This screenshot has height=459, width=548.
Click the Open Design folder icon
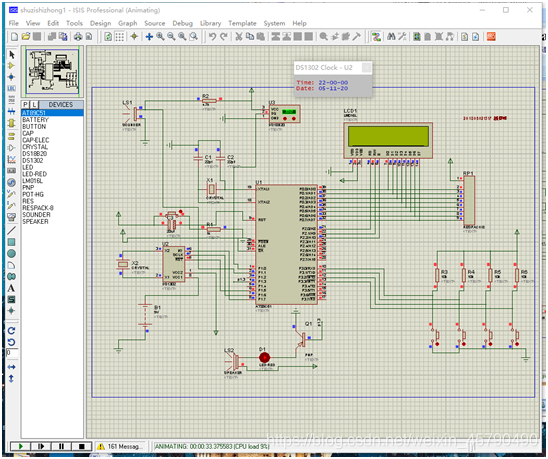tap(26, 36)
